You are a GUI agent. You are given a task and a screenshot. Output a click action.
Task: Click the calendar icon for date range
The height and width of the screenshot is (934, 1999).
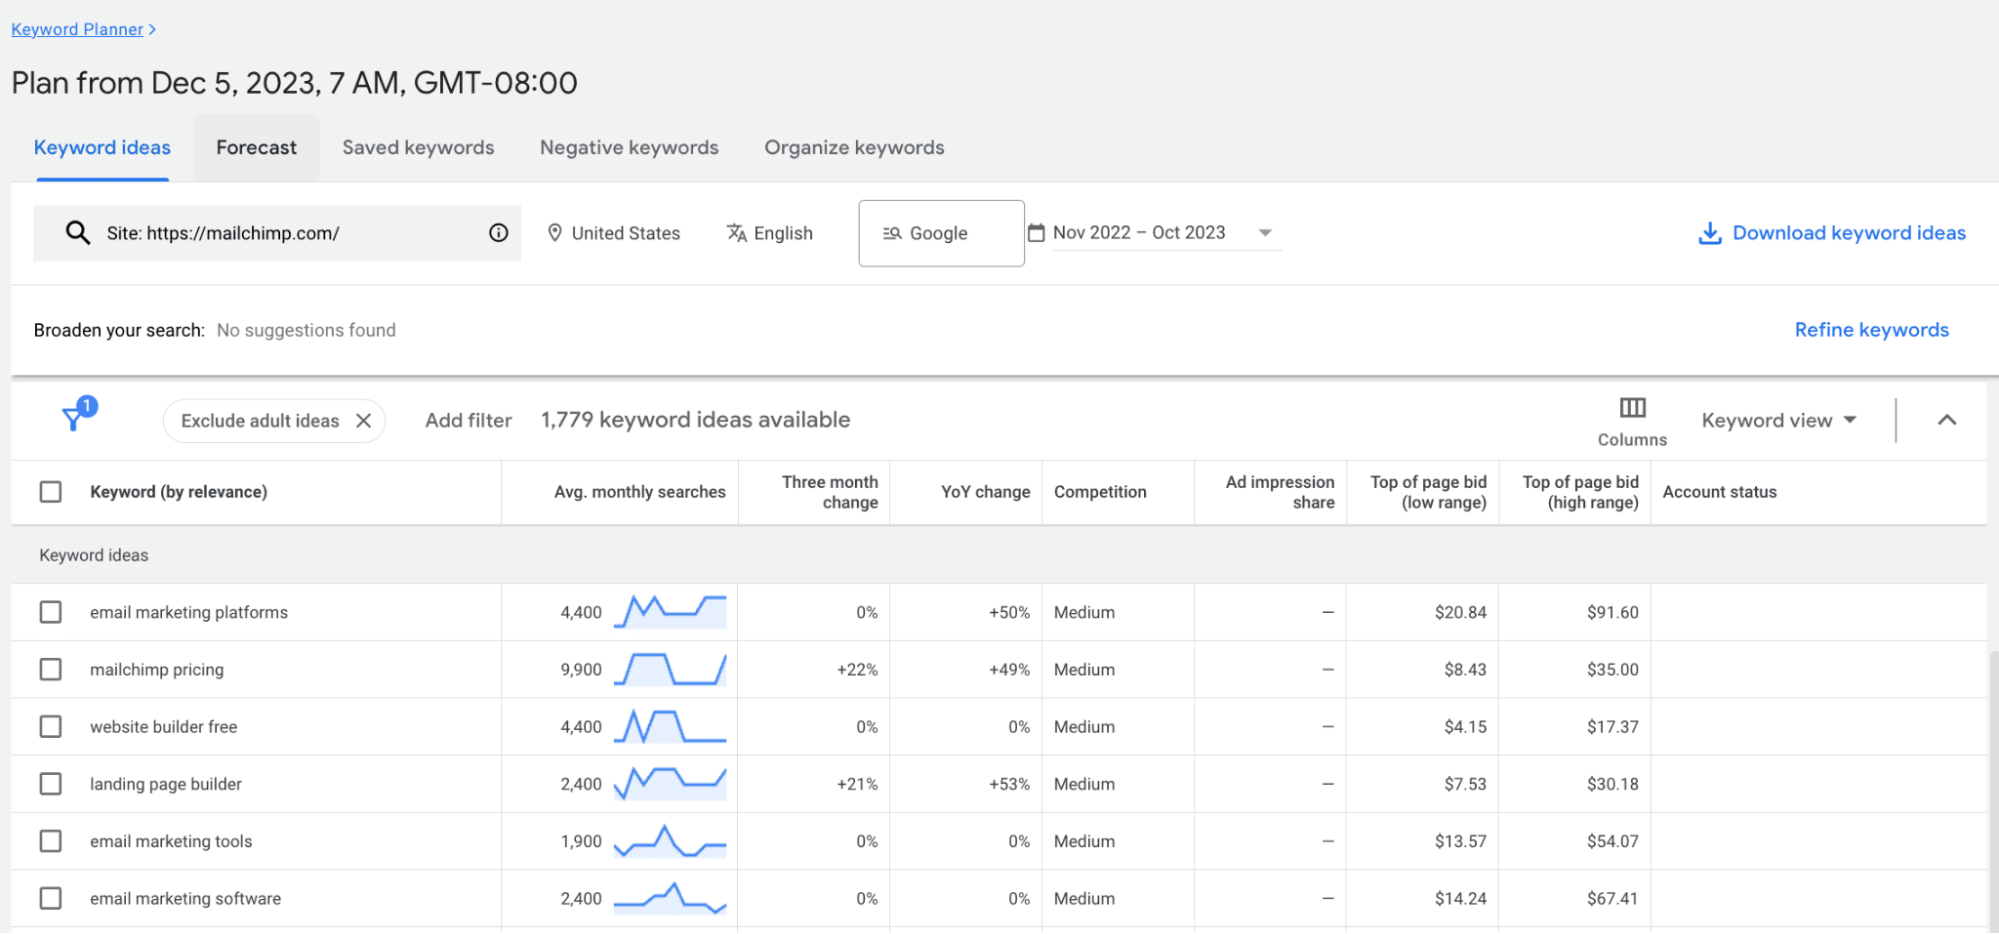(1036, 232)
